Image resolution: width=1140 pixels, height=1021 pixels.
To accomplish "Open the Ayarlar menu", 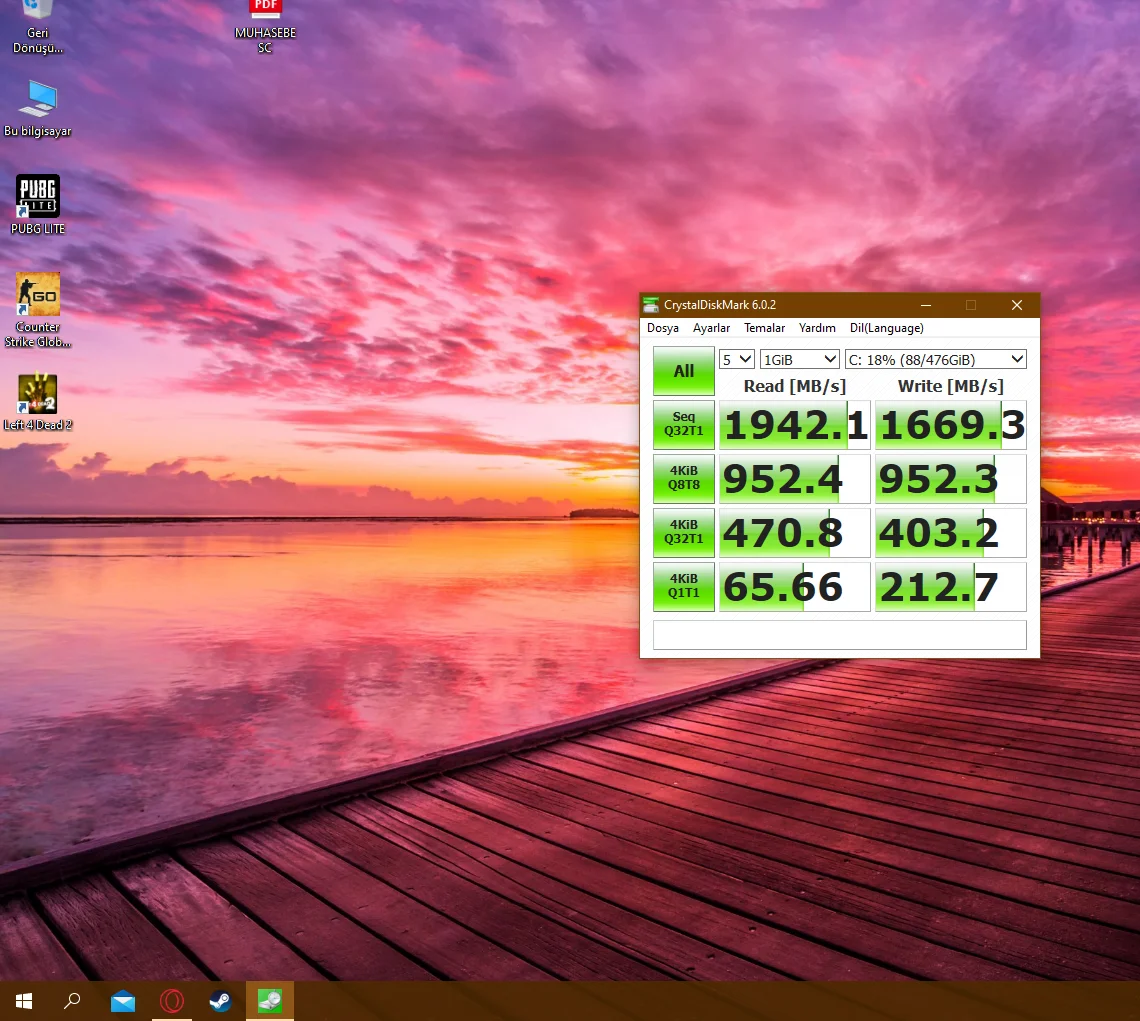I will [x=711, y=328].
